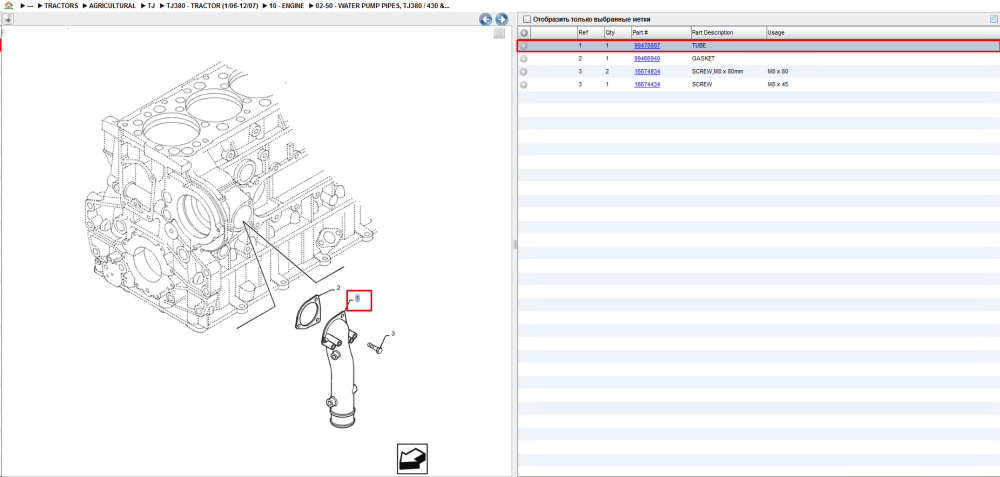Select the TUBE description cell
The width and height of the screenshot is (1000, 477).
coord(699,46)
